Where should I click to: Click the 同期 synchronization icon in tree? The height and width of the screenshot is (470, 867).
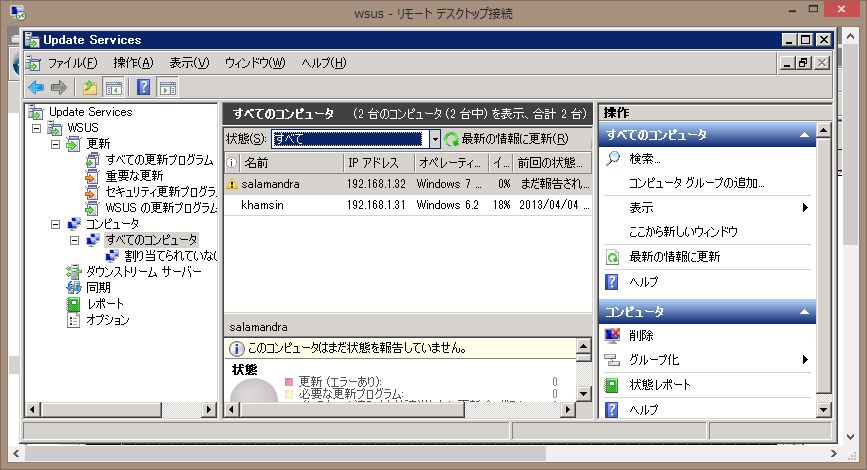pos(74,288)
